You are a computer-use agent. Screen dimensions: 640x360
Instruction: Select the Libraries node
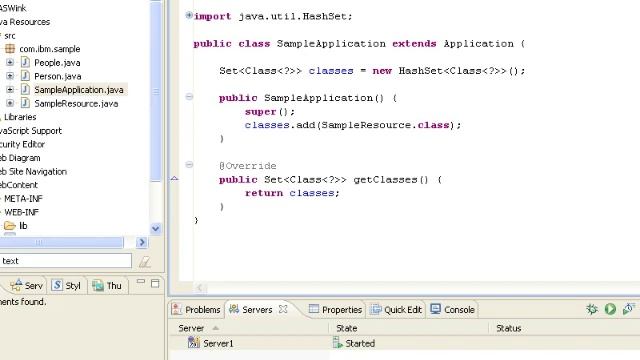(20, 117)
